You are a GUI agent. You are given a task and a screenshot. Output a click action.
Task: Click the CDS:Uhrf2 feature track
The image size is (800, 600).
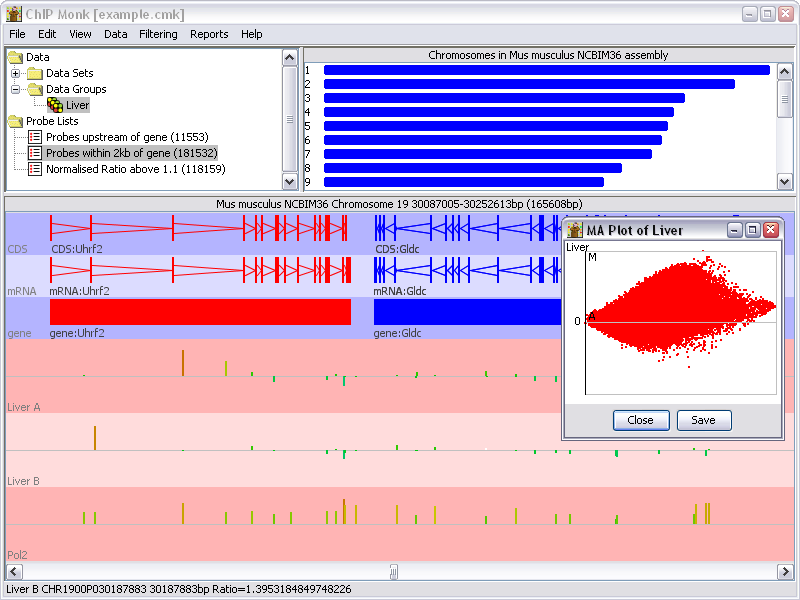click(199, 228)
